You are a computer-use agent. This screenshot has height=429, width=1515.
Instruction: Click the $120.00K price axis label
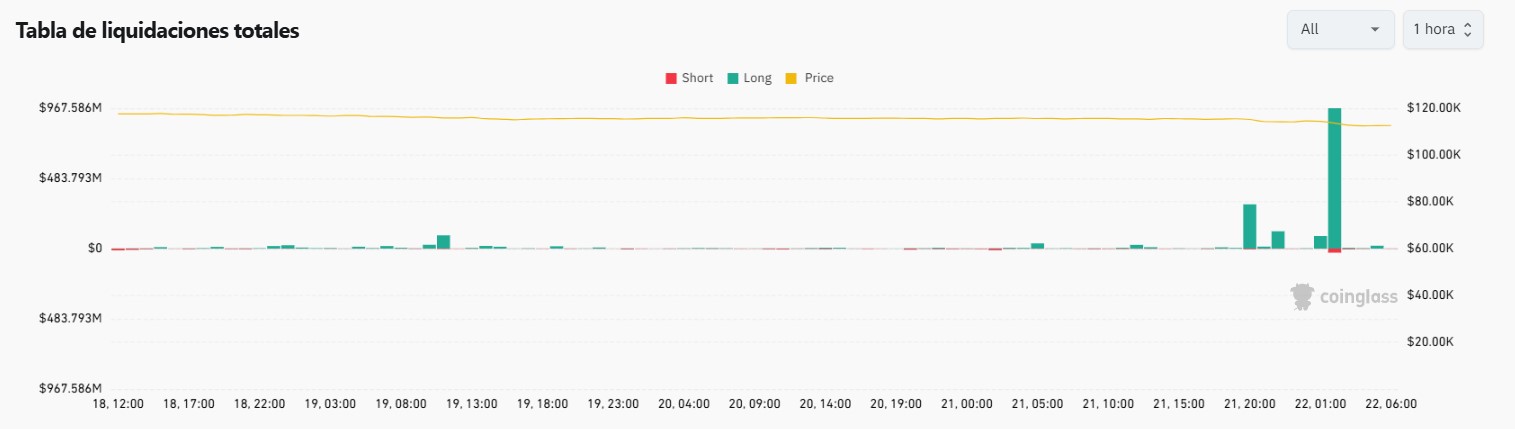pos(1434,108)
